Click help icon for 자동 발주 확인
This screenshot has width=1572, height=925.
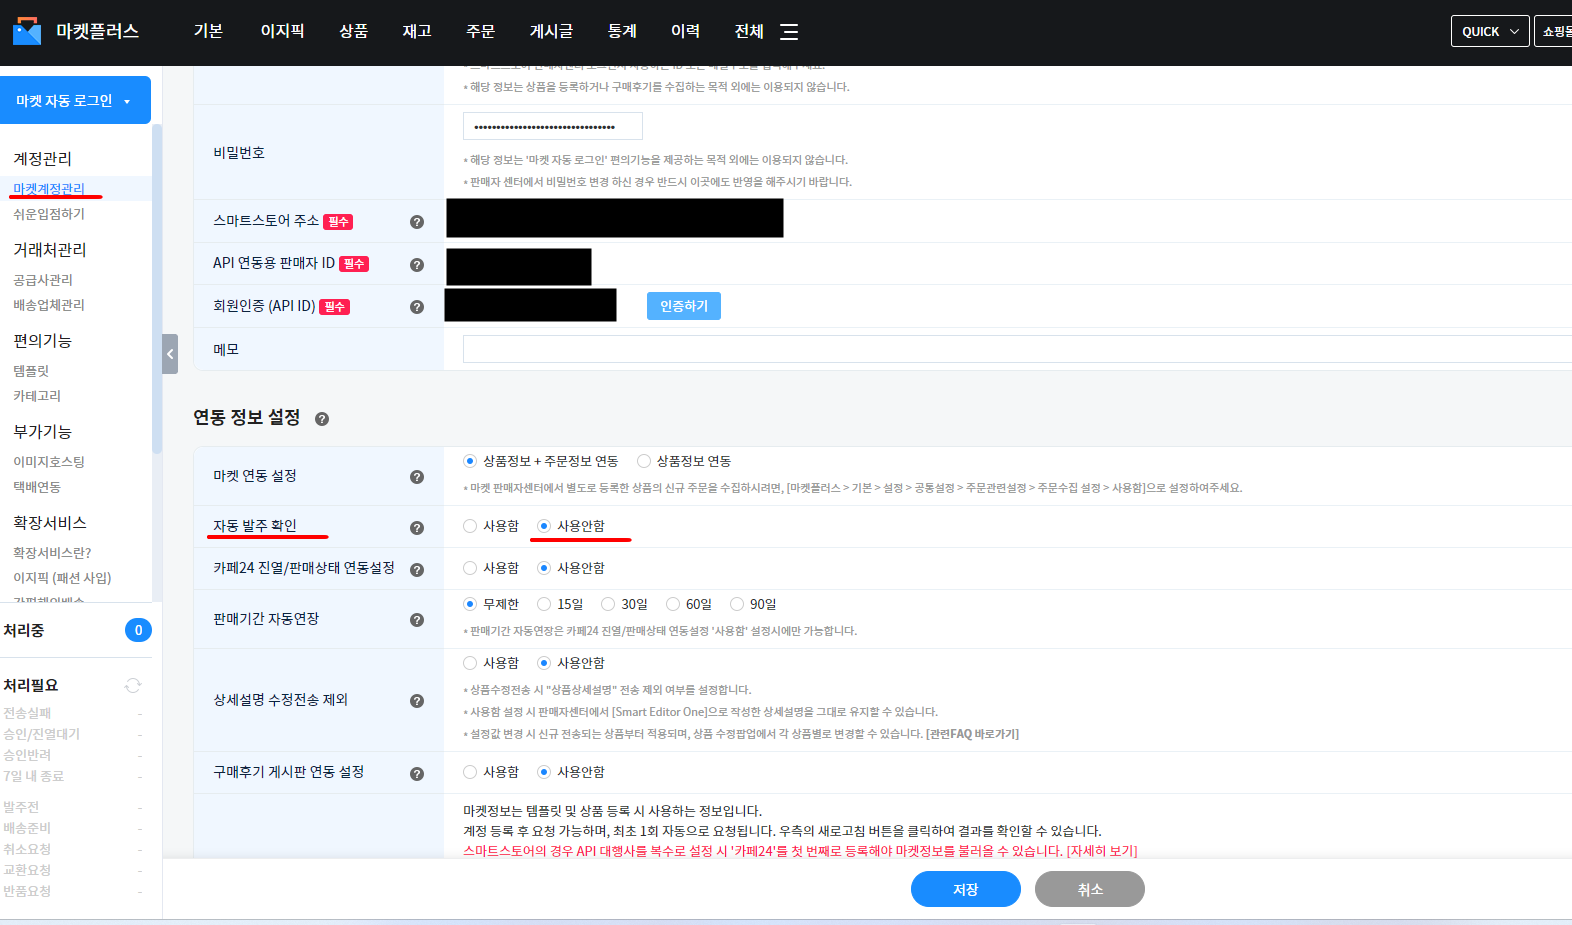[x=417, y=528]
